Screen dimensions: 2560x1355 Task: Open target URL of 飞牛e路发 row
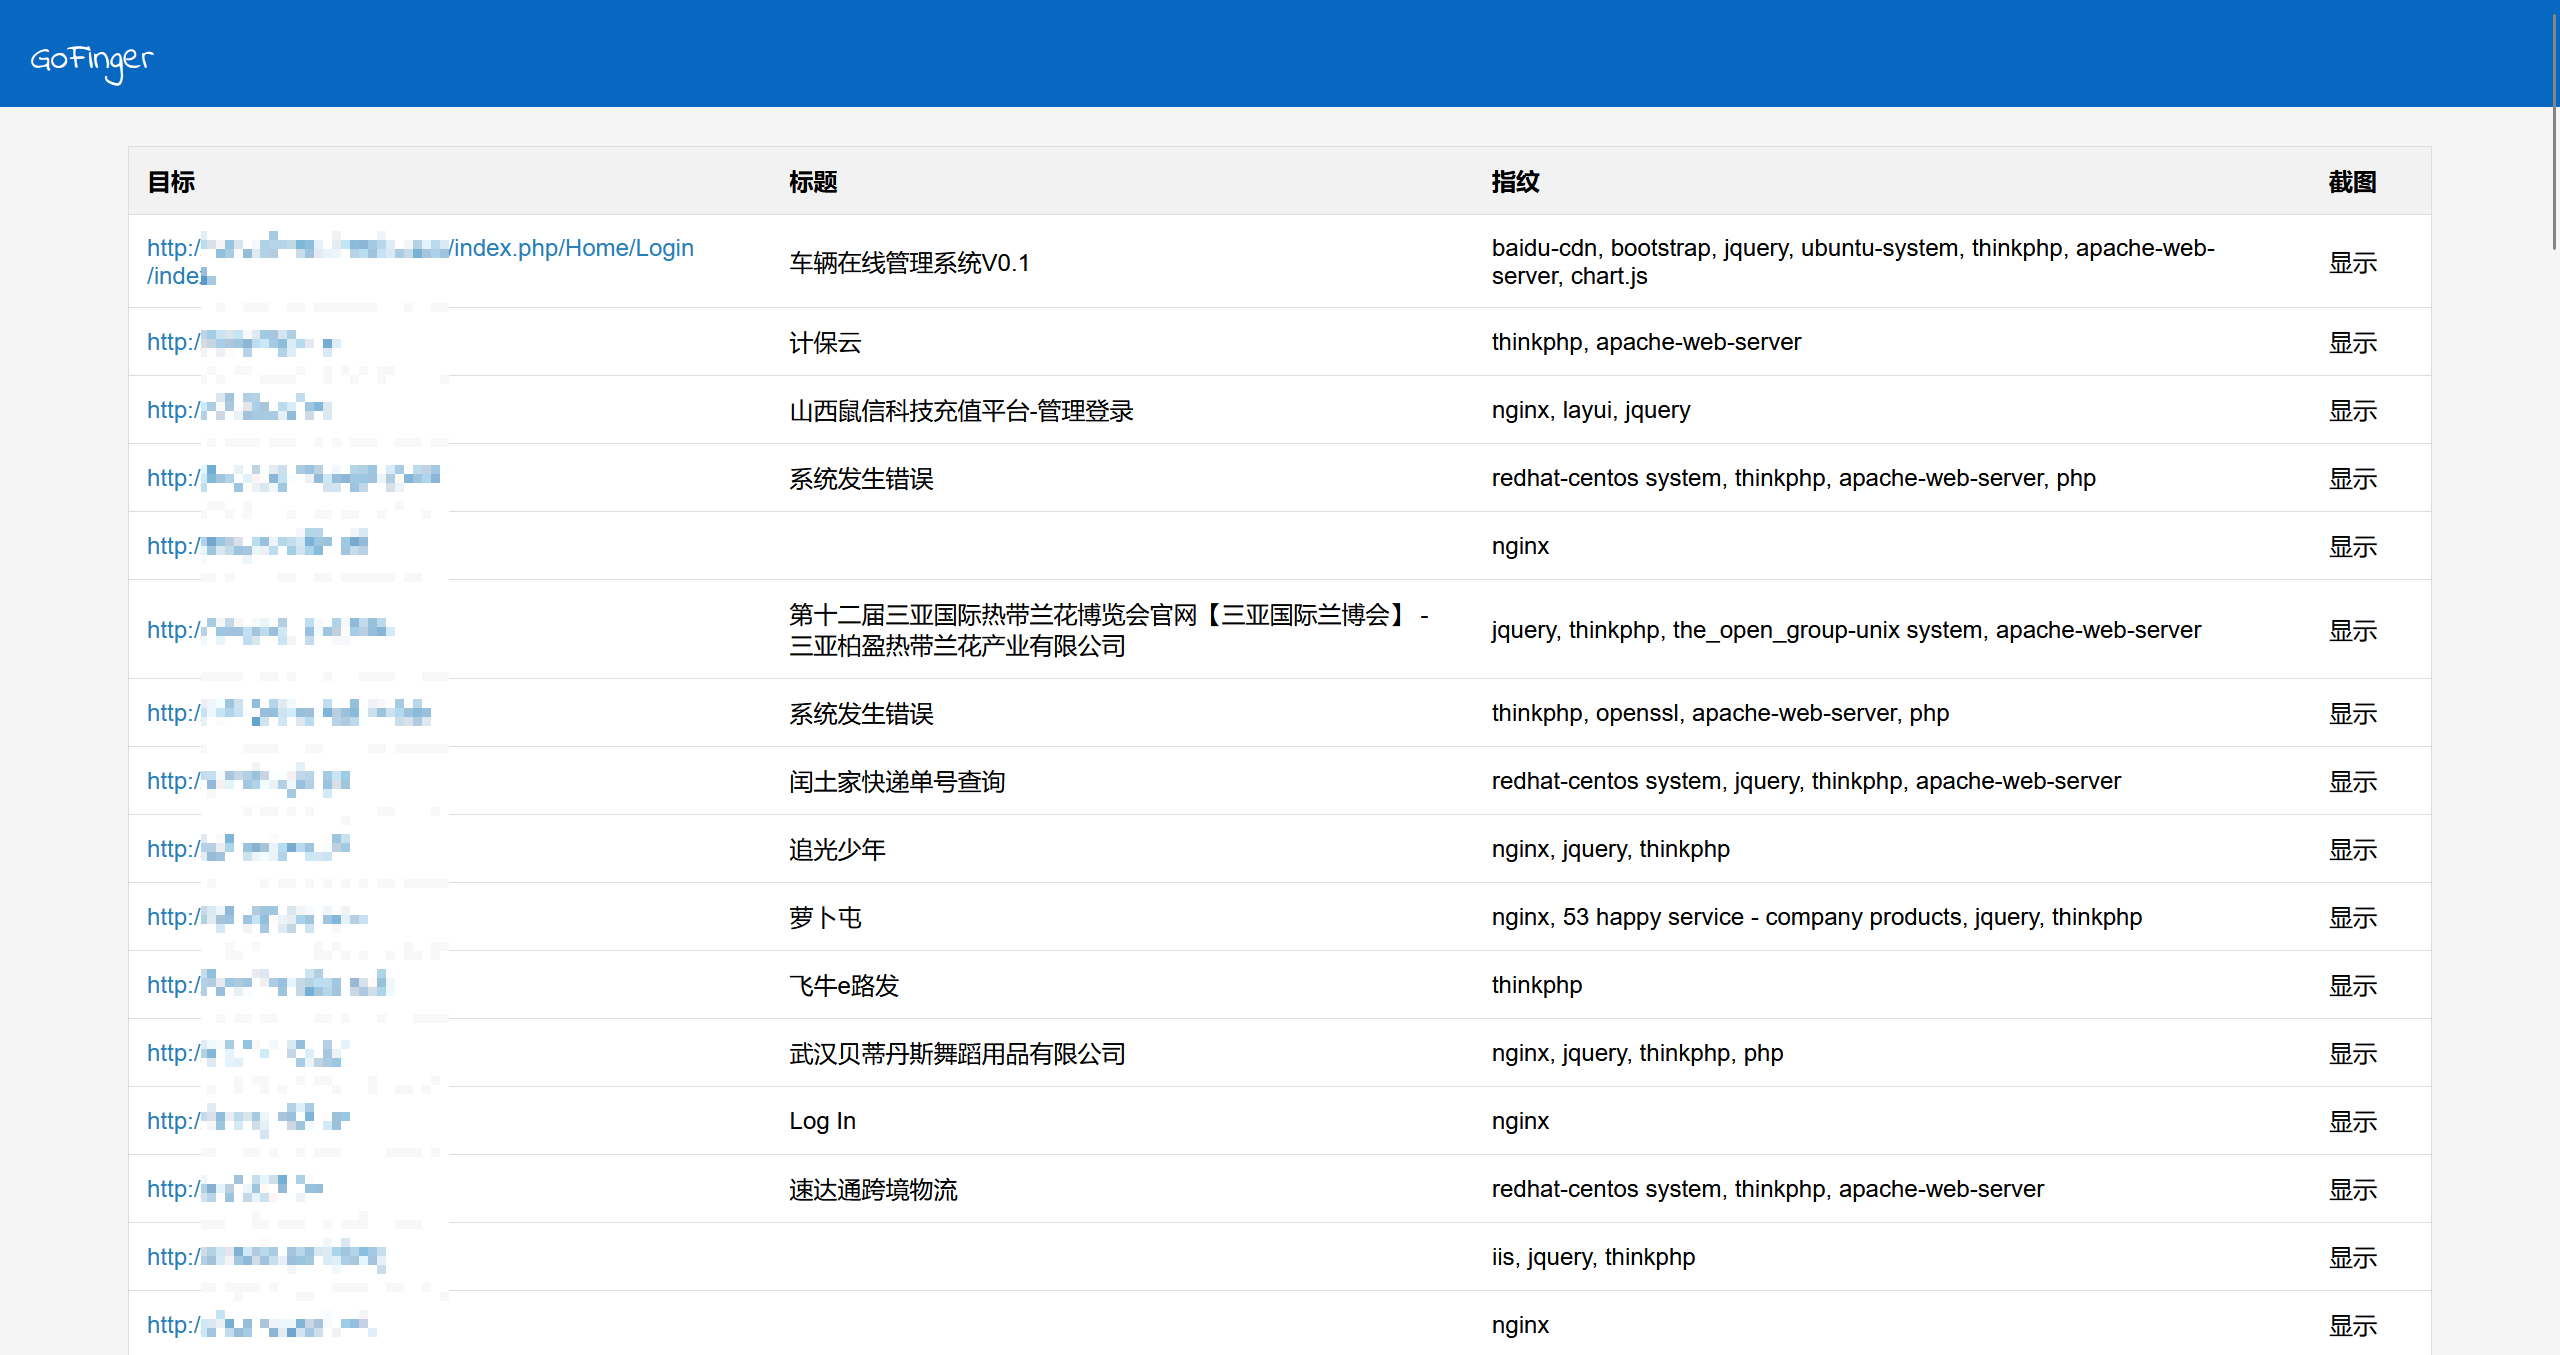269,985
